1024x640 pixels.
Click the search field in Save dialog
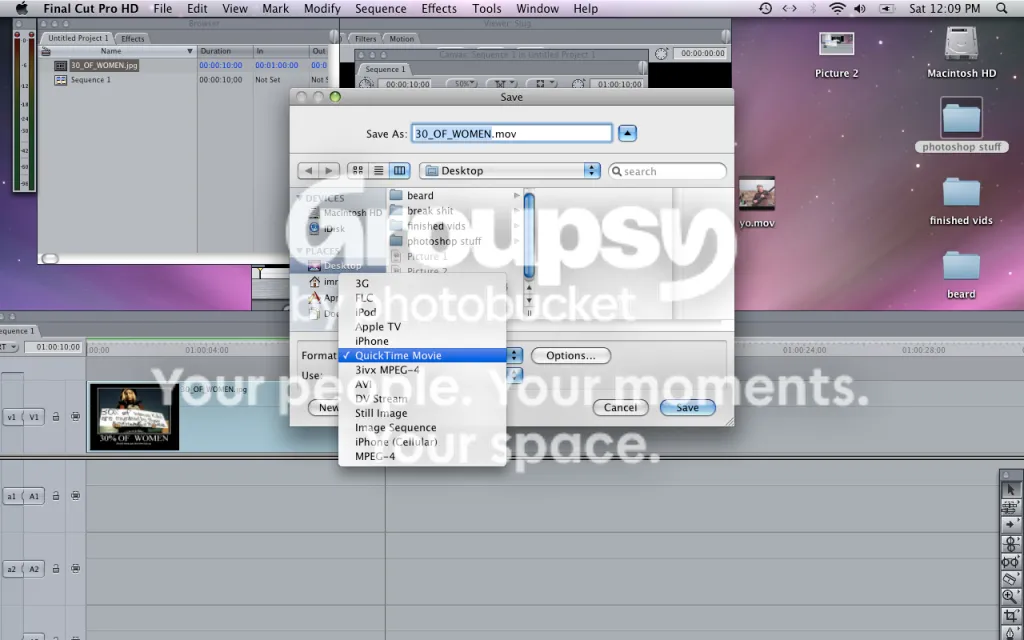click(667, 171)
